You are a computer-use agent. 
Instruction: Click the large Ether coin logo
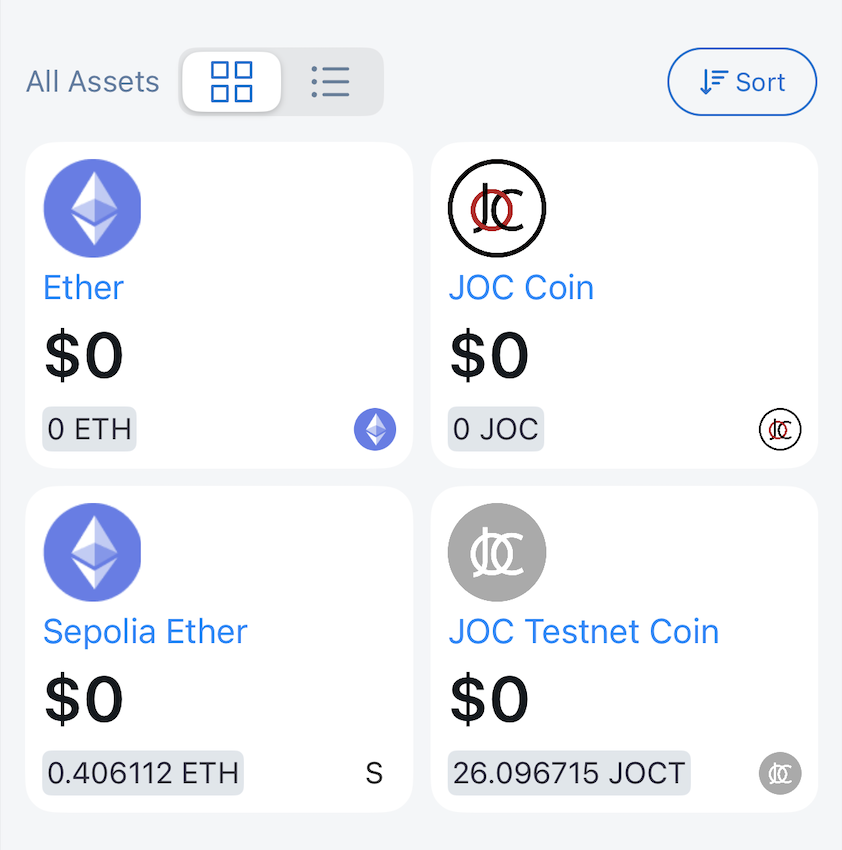[92, 208]
